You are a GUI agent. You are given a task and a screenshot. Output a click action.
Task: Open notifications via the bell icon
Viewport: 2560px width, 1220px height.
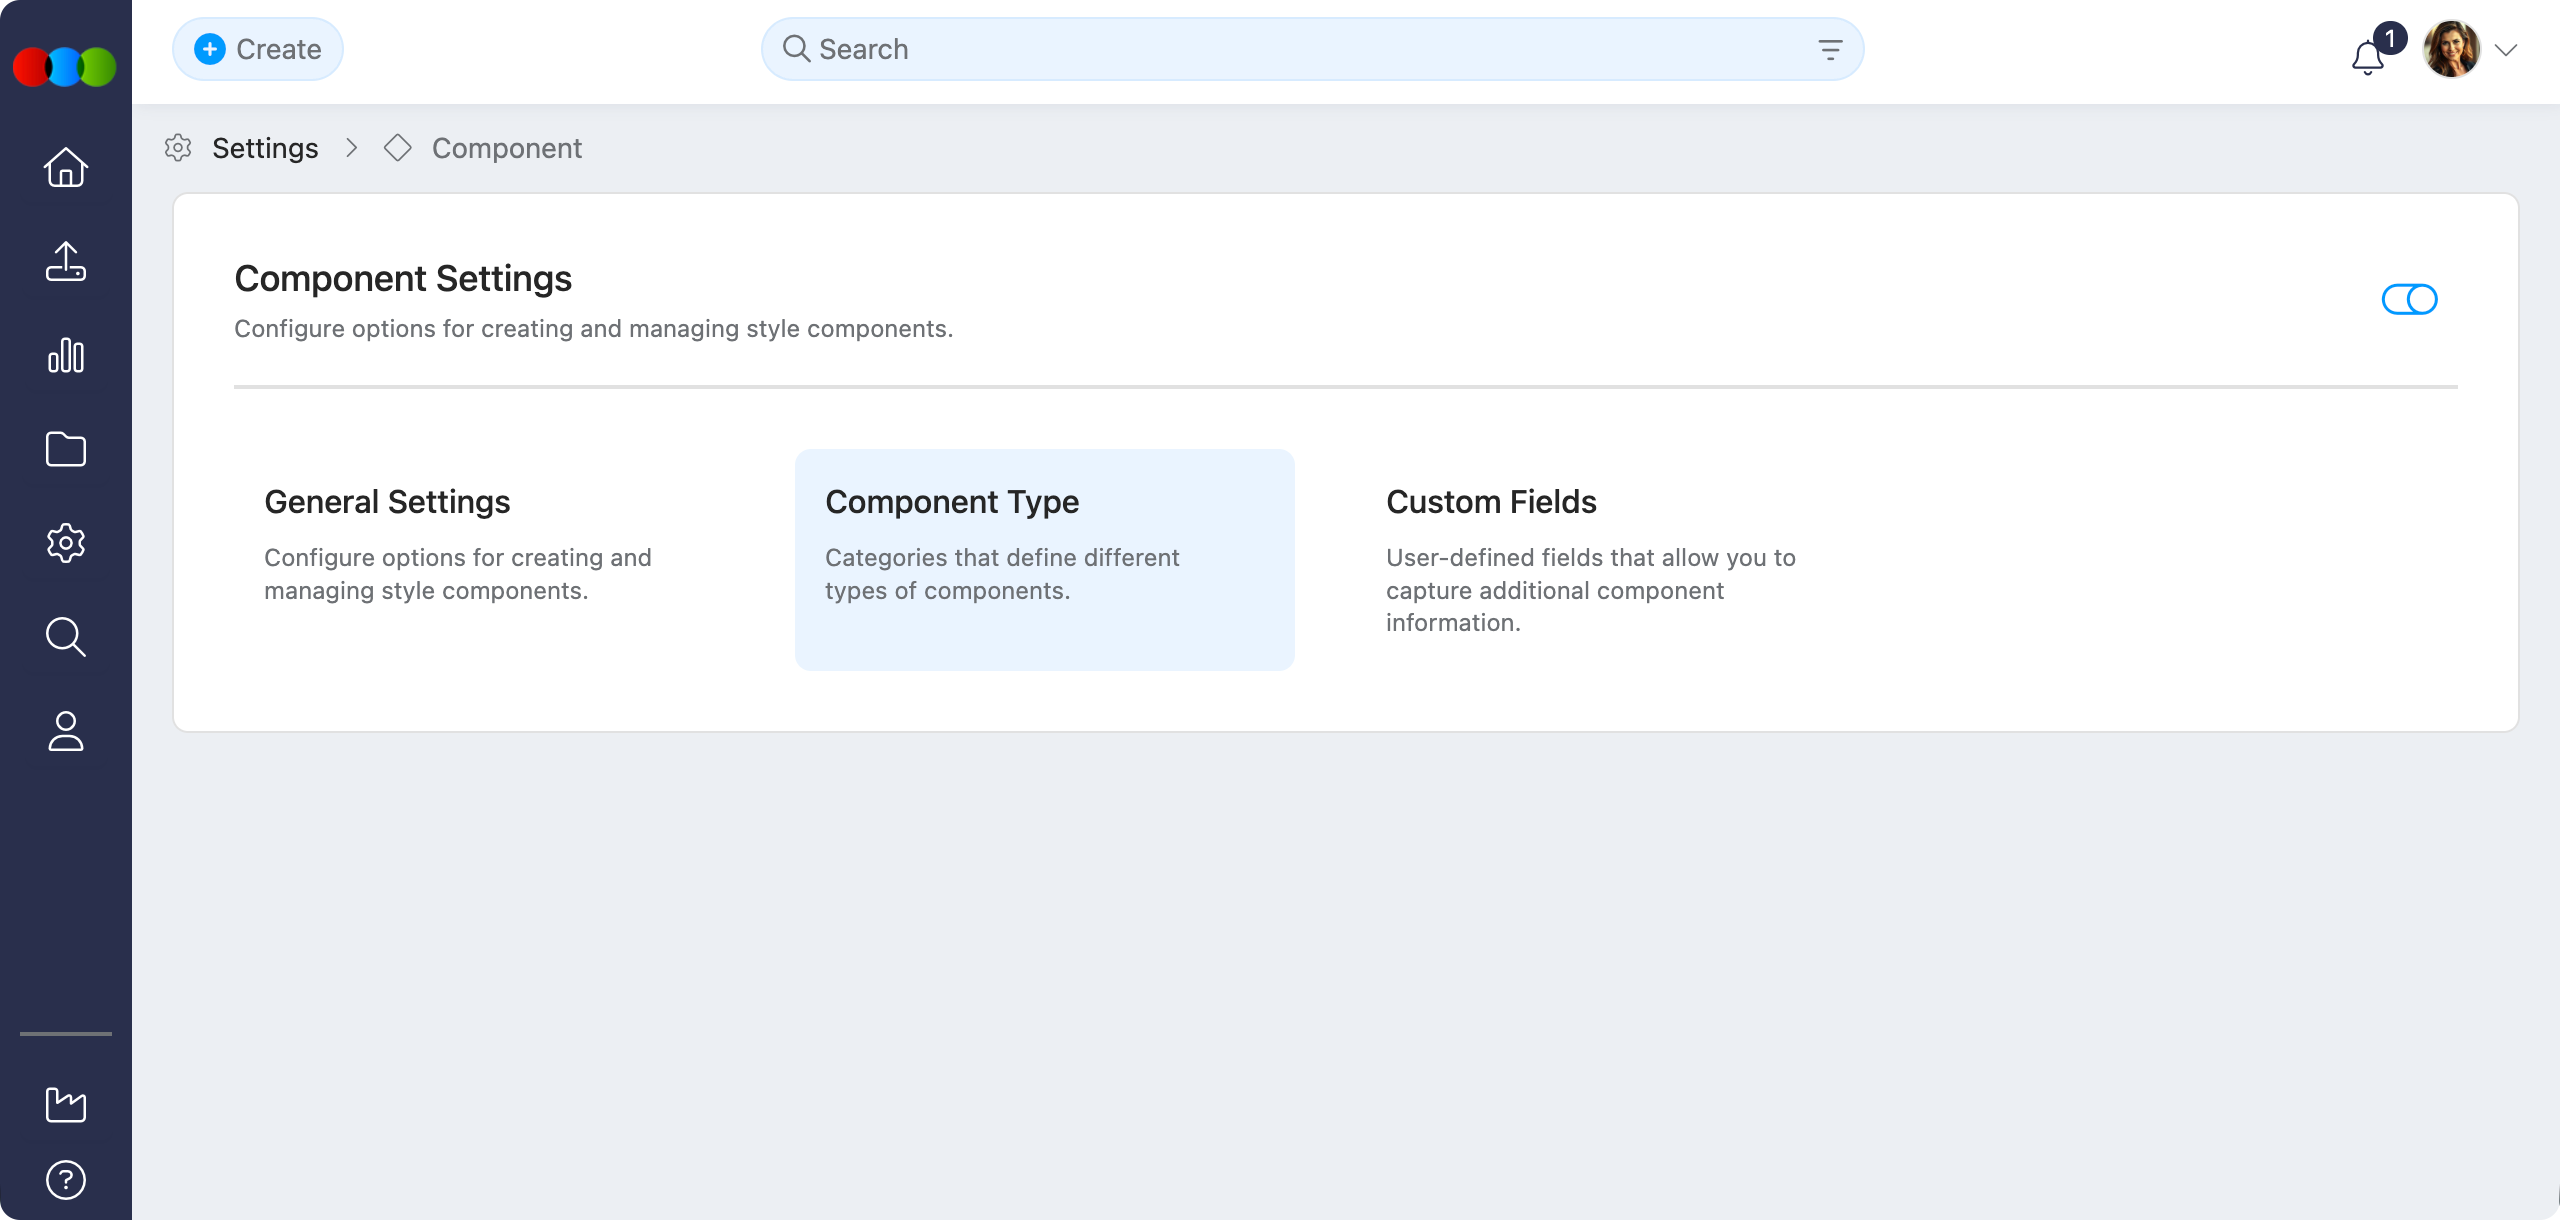[x=2366, y=57]
